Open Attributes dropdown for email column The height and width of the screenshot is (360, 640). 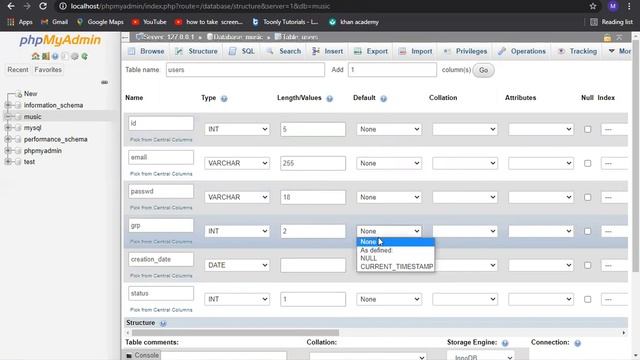[541, 163]
